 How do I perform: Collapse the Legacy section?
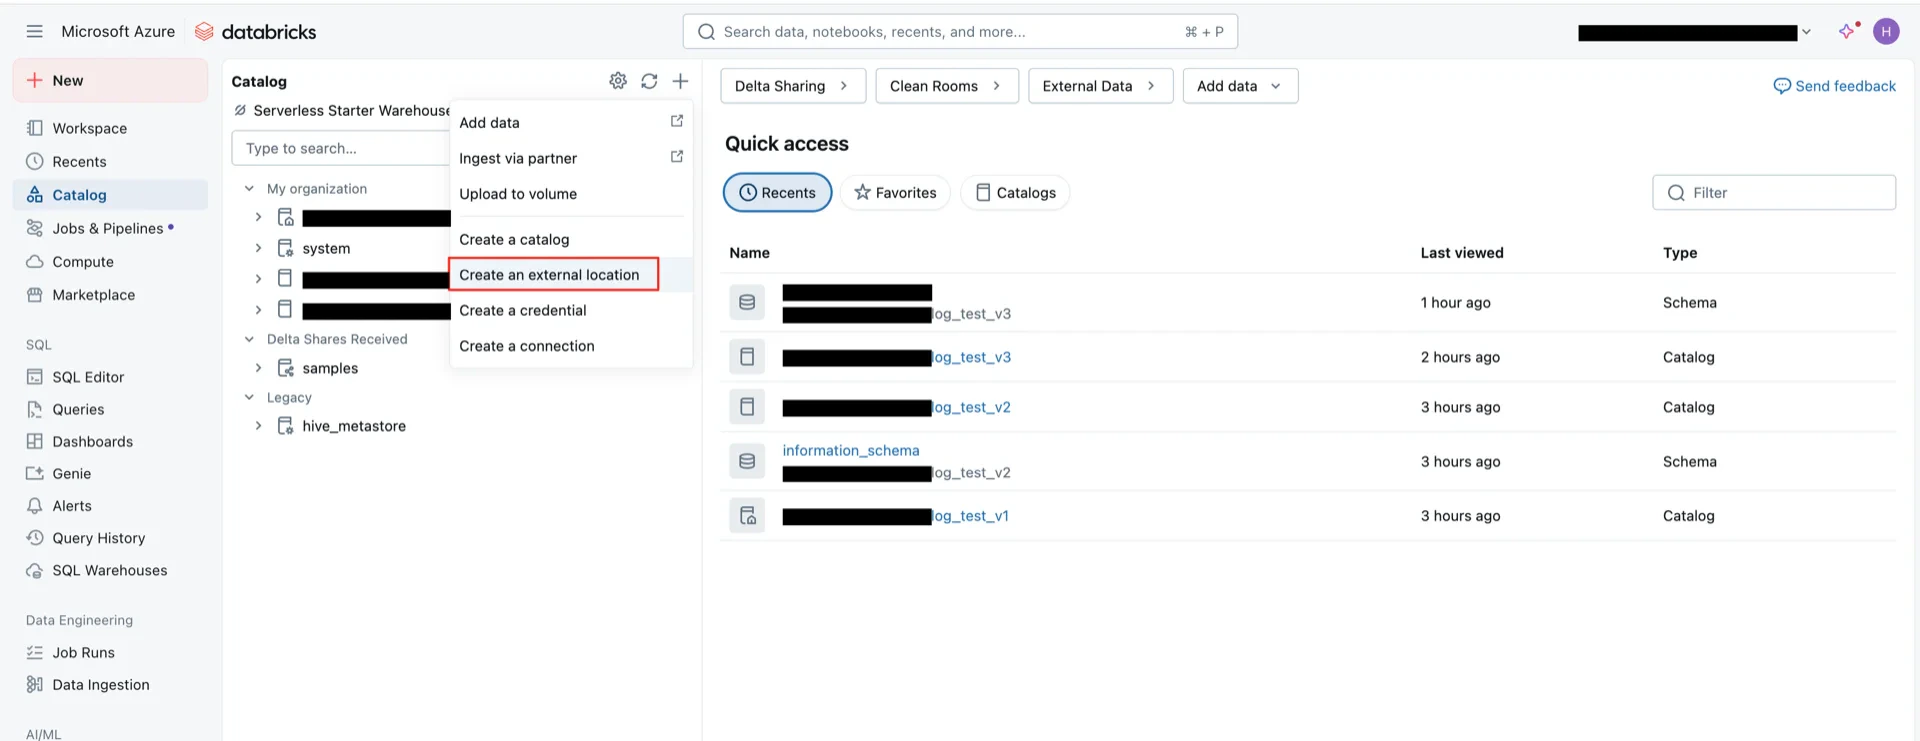249,397
